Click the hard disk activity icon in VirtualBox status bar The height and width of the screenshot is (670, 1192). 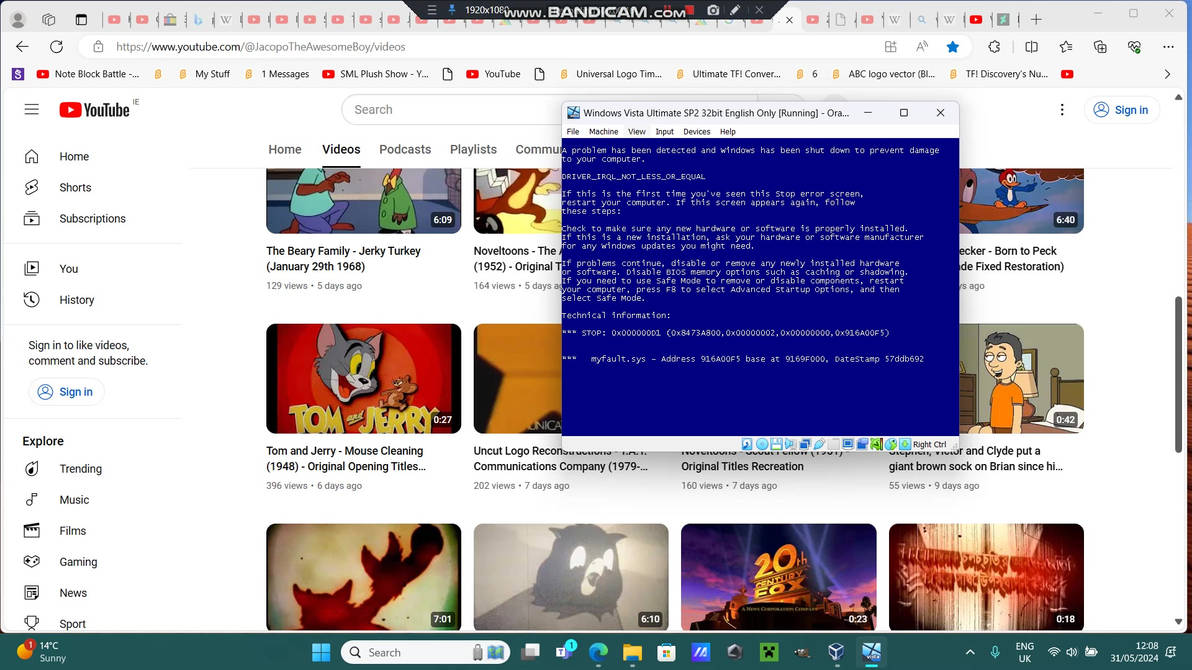tap(746, 444)
